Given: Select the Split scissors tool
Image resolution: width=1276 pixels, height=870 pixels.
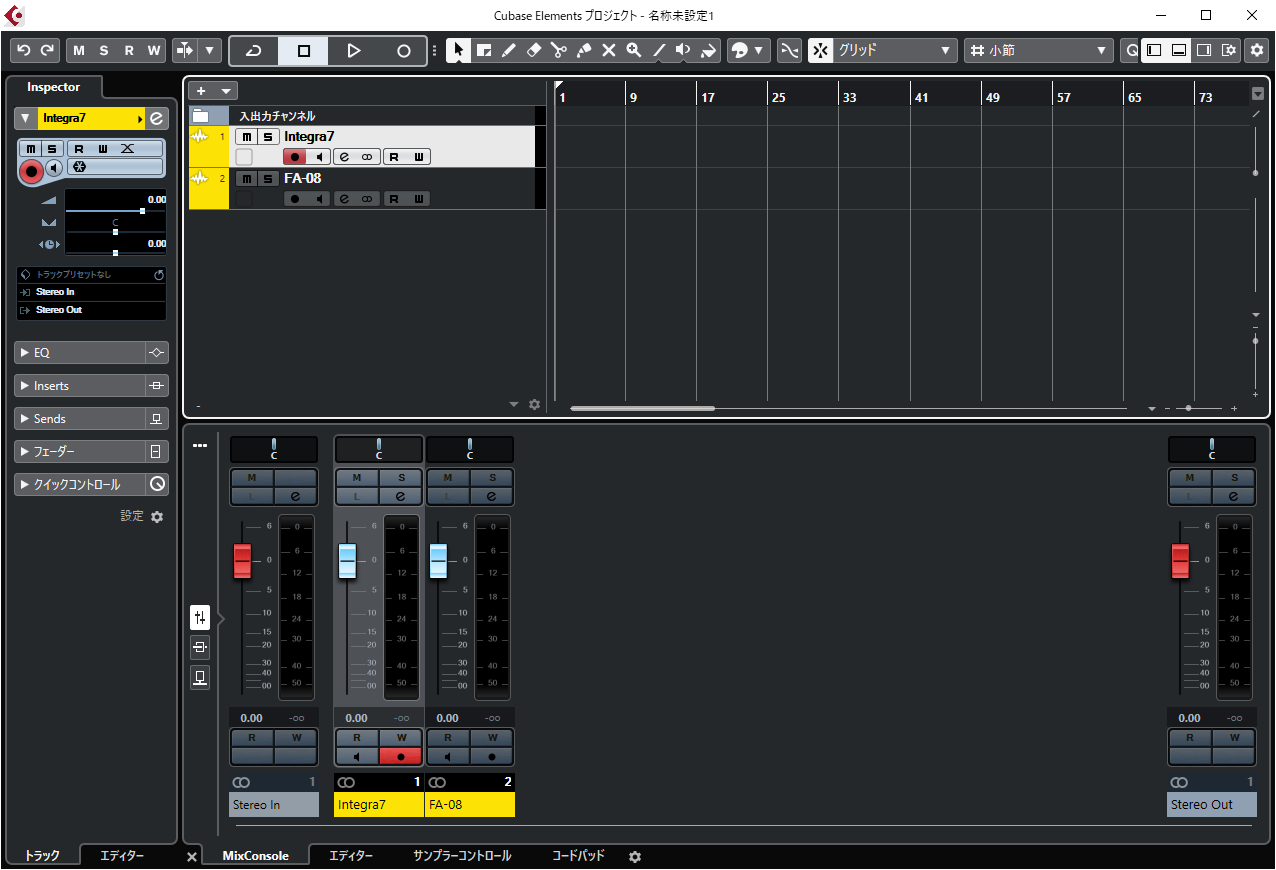Looking at the screenshot, I should (559, 50).
